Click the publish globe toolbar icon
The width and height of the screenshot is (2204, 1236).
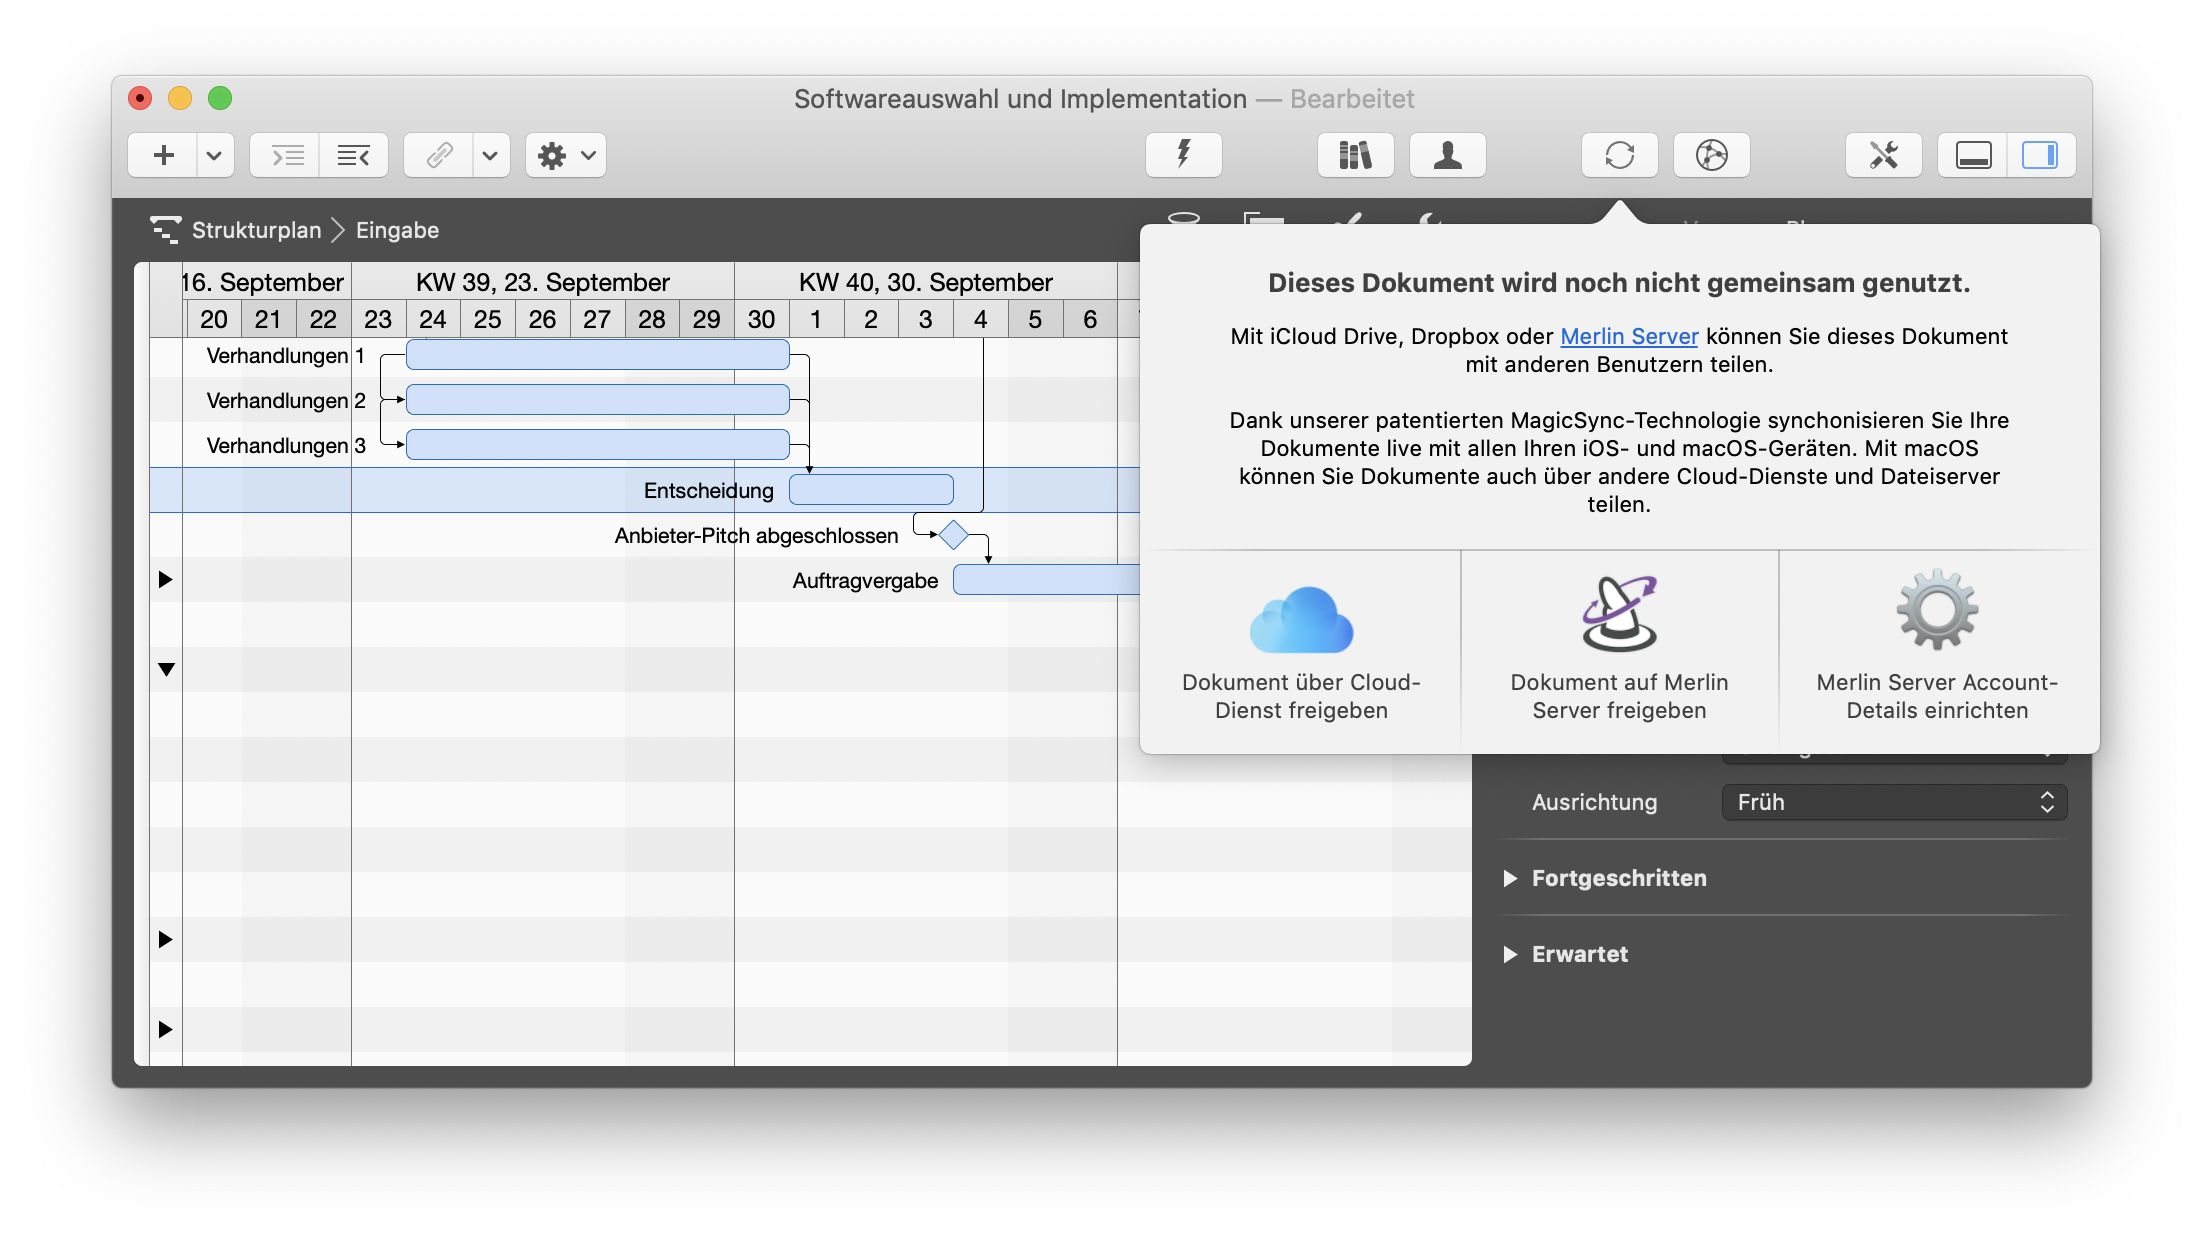click(x=1711, y=155)
